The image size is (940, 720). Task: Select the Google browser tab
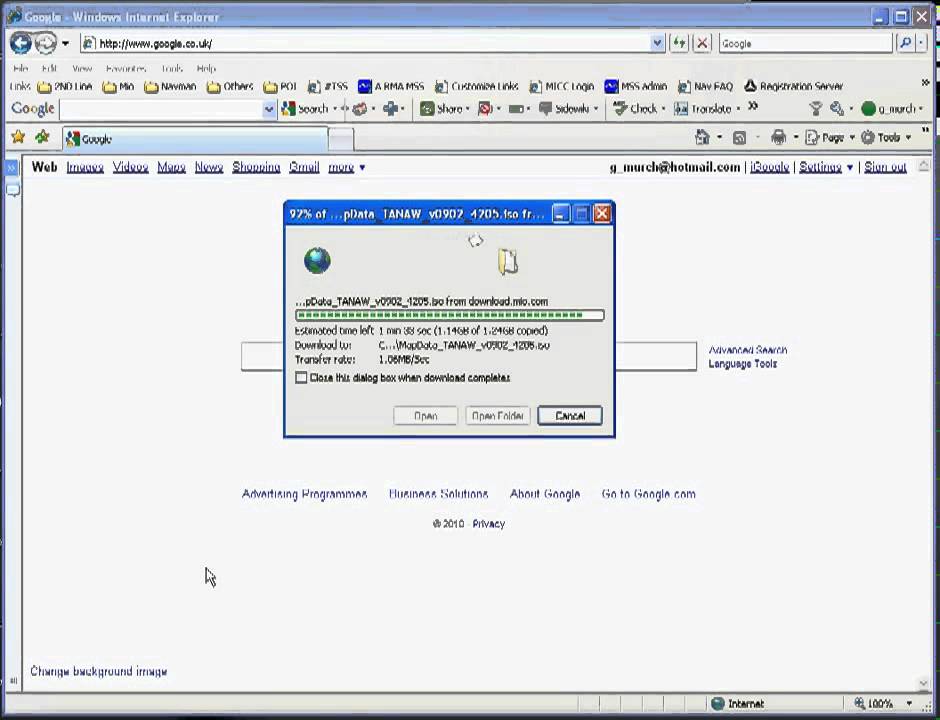point(195,139)
